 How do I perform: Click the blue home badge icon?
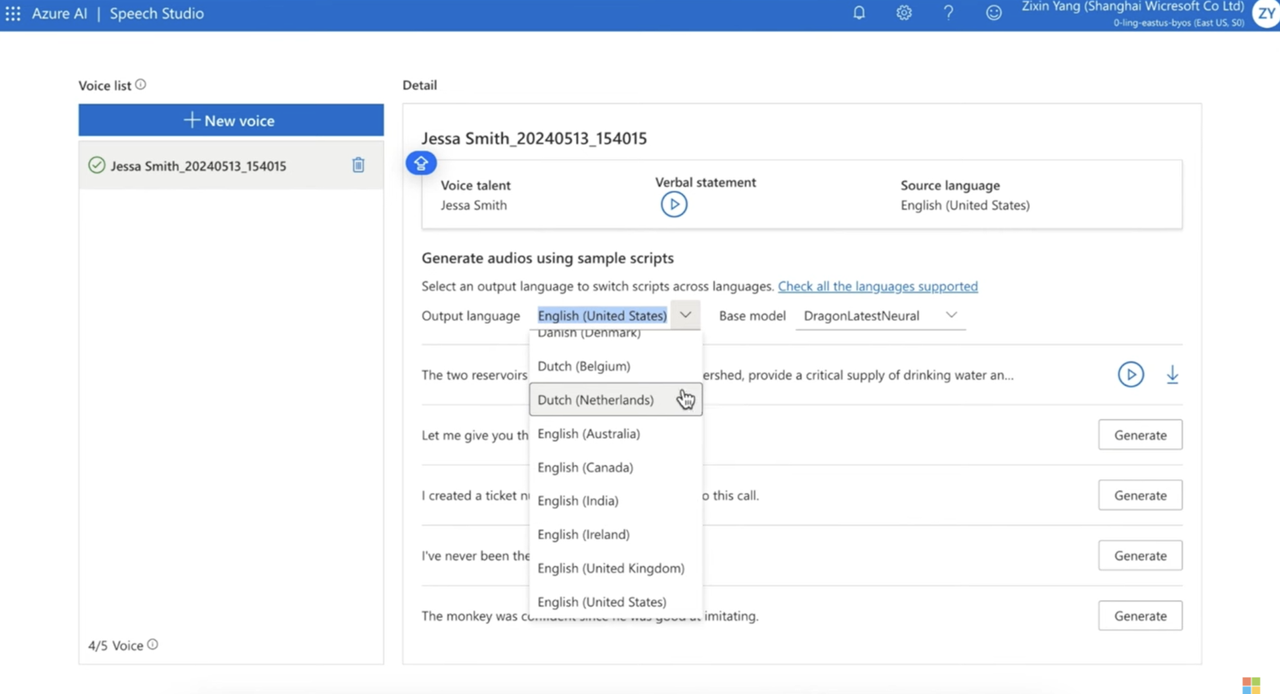pyautogui.click(x=421, y=163)
